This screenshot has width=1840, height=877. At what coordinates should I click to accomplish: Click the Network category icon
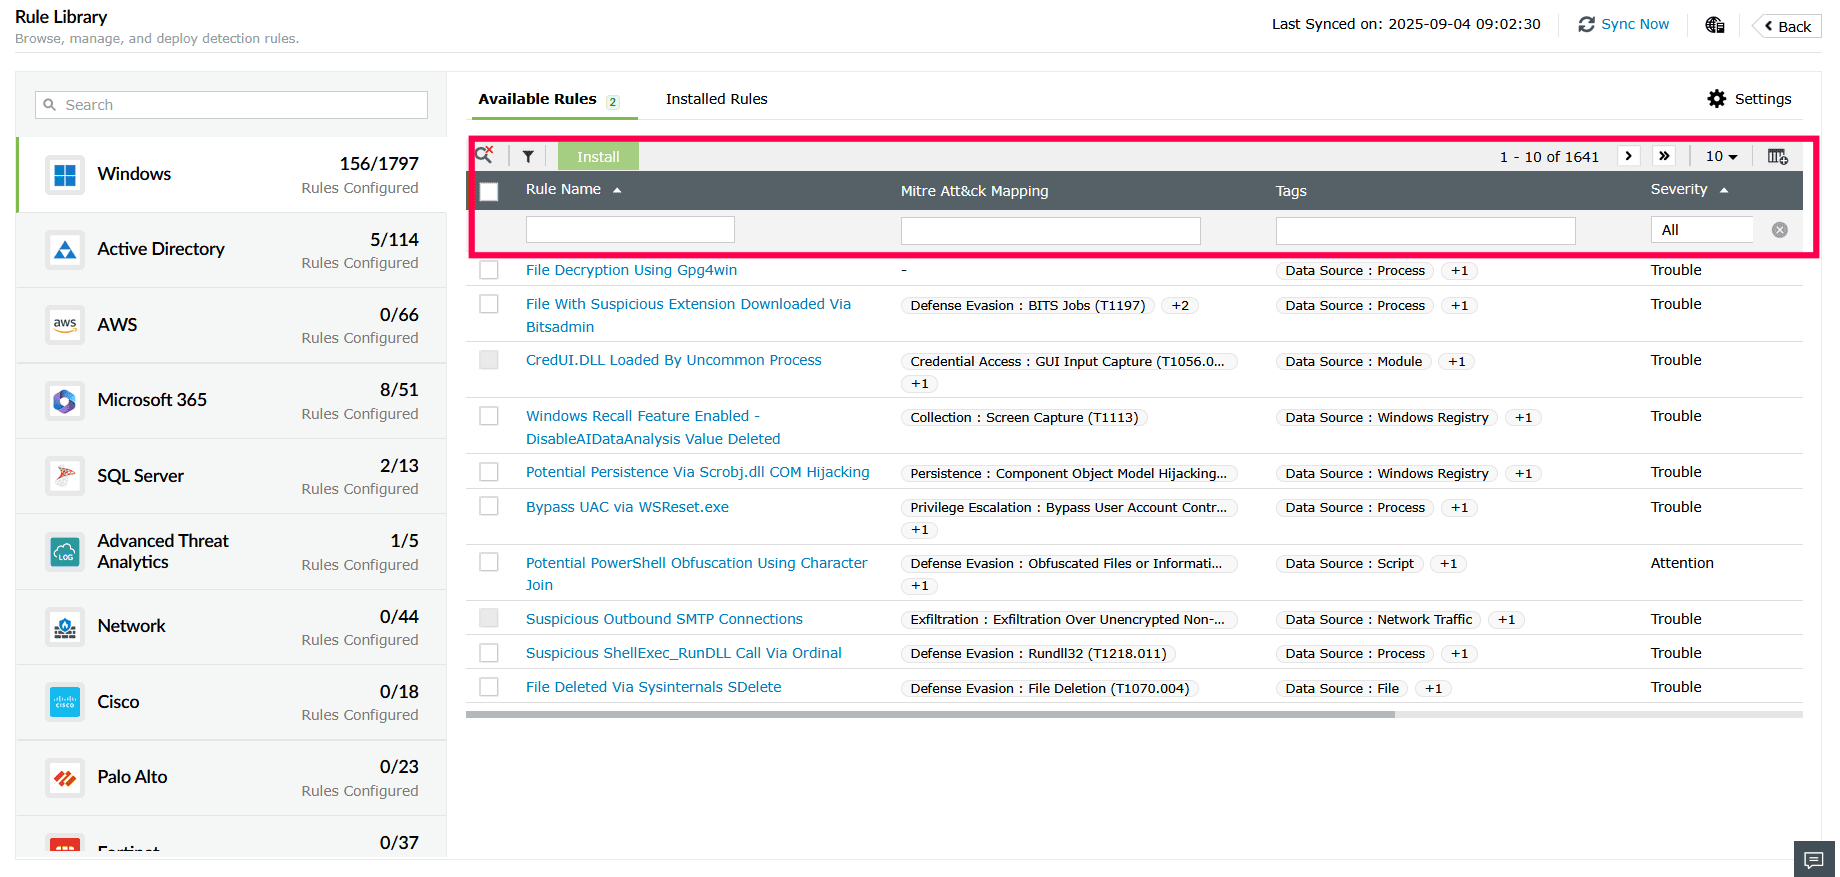coord(65,627)
